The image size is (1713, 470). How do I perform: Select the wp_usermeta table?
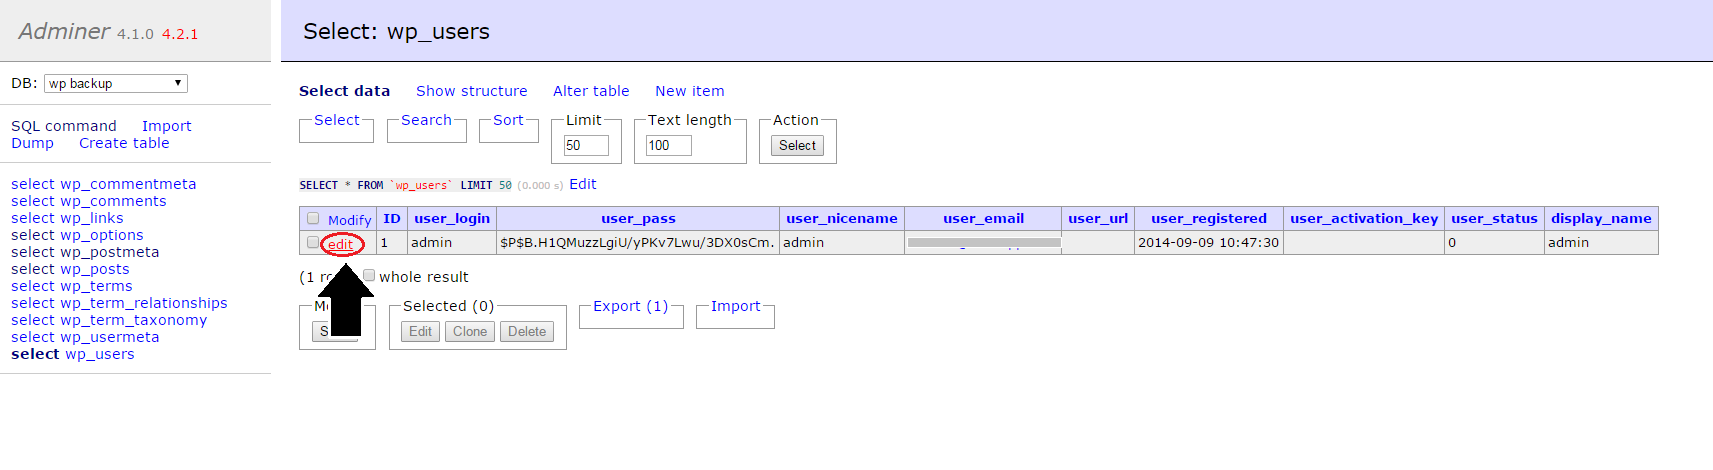click(110, 337)
